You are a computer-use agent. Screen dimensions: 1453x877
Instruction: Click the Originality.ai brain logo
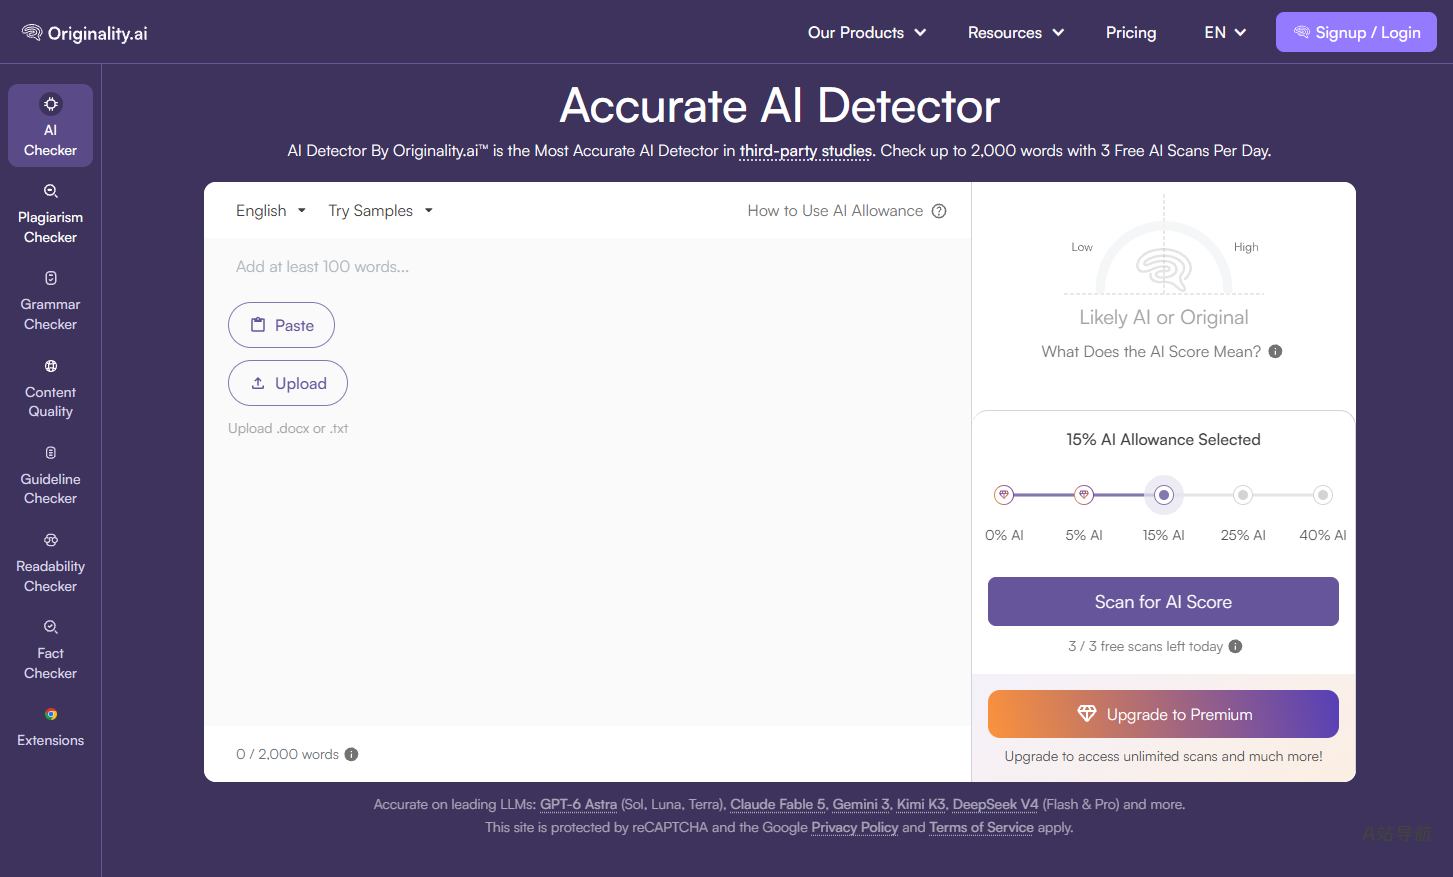click(x=32, y=33)
